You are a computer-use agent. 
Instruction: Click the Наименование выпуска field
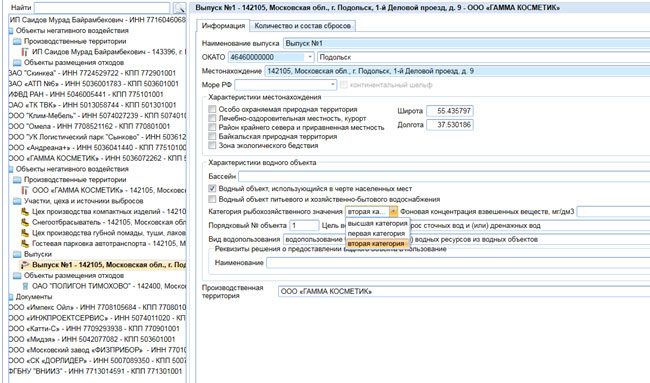[466, 43]
